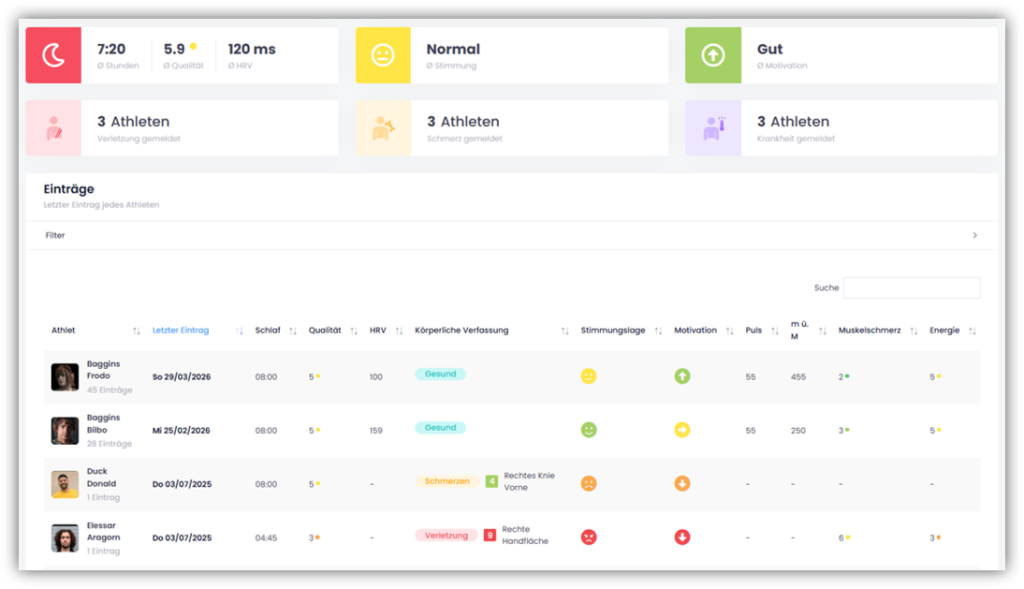Sort entries by Stimmungslage header
This screenshot has height=589, width=1024.
tap(613, 331)
